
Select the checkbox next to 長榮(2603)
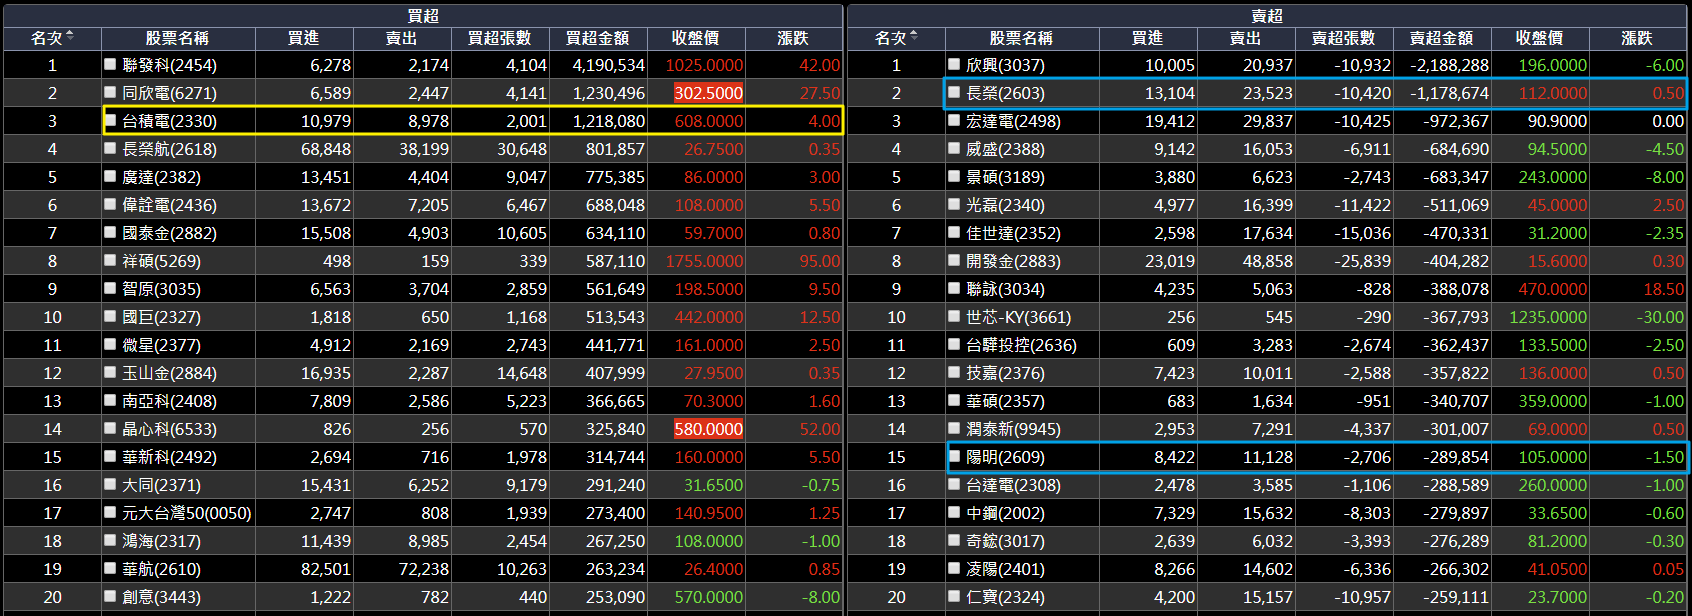tap(955, 92)
